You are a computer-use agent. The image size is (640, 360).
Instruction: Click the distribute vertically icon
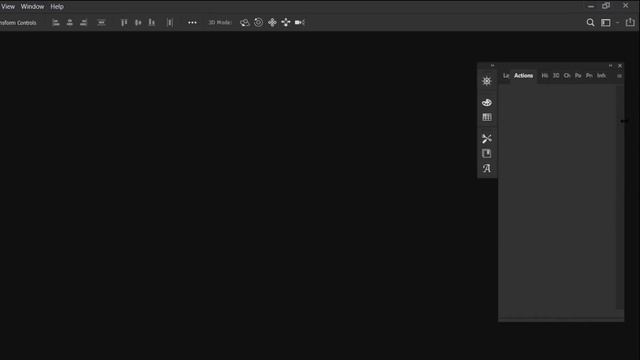pos(101,22)
